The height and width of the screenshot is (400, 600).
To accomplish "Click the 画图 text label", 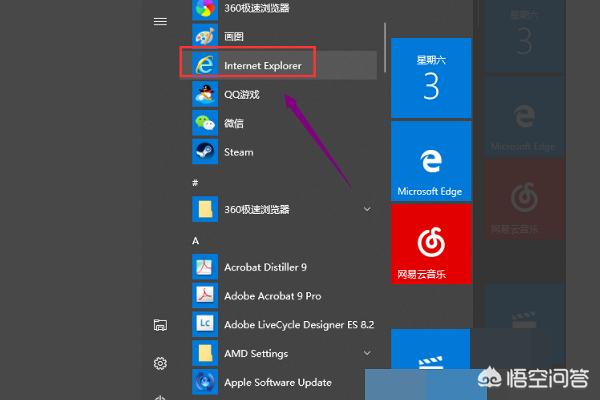I will tap(234, 37).
